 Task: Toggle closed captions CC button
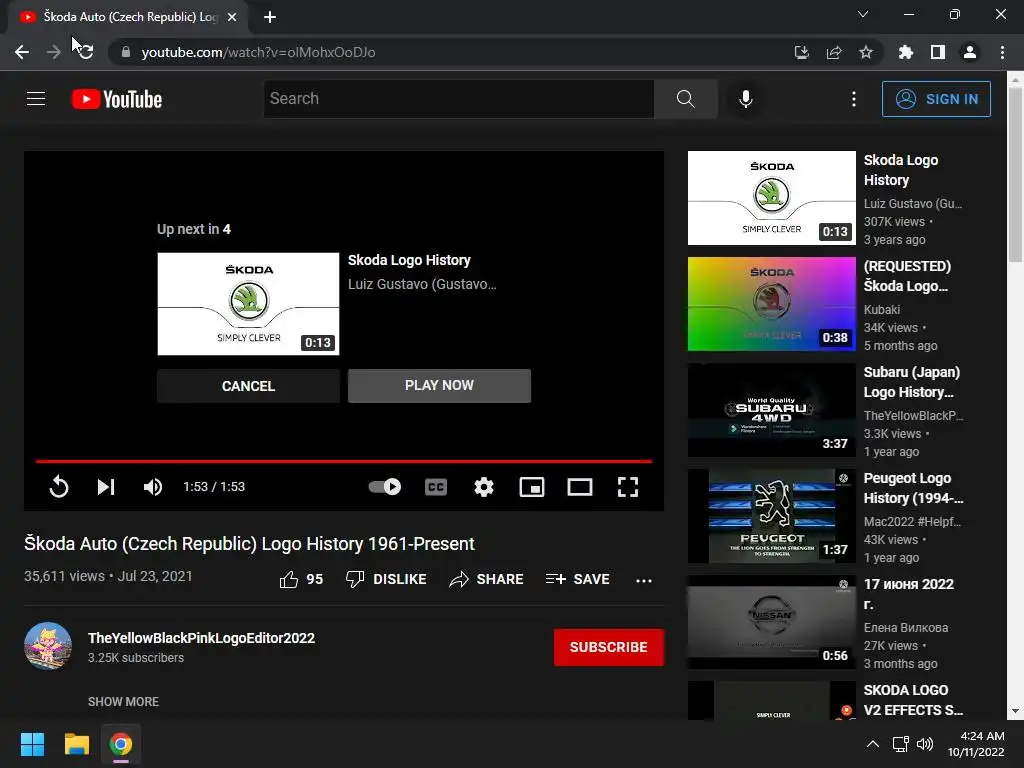click(x=436, y=487)
